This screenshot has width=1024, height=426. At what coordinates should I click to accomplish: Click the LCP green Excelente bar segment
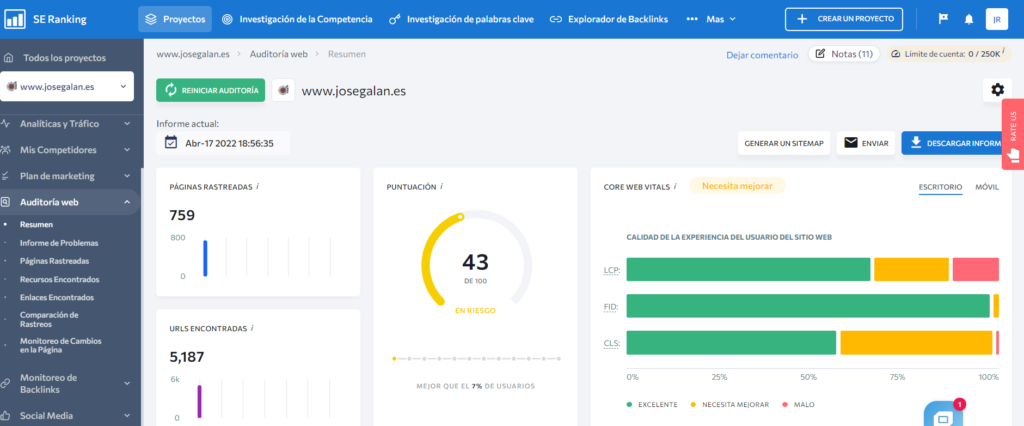748,269
